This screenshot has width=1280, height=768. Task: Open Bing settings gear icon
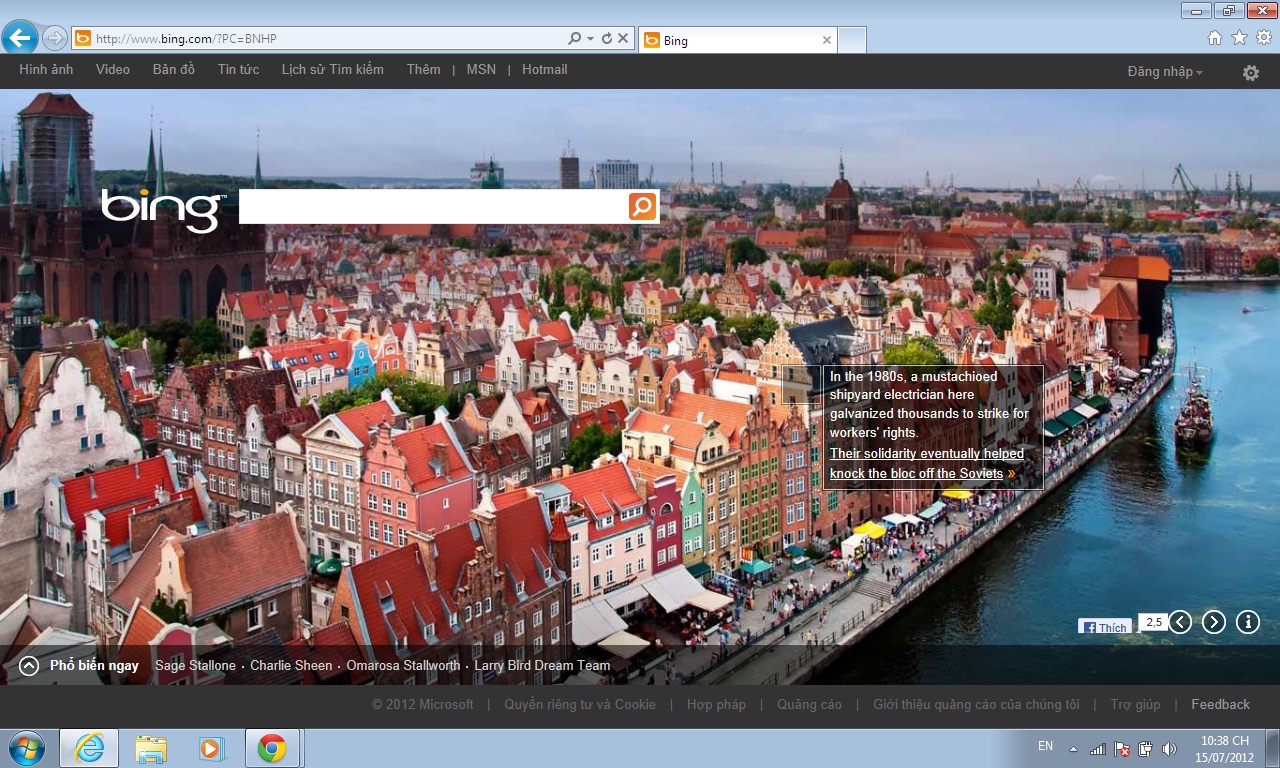pos(1251,73)
